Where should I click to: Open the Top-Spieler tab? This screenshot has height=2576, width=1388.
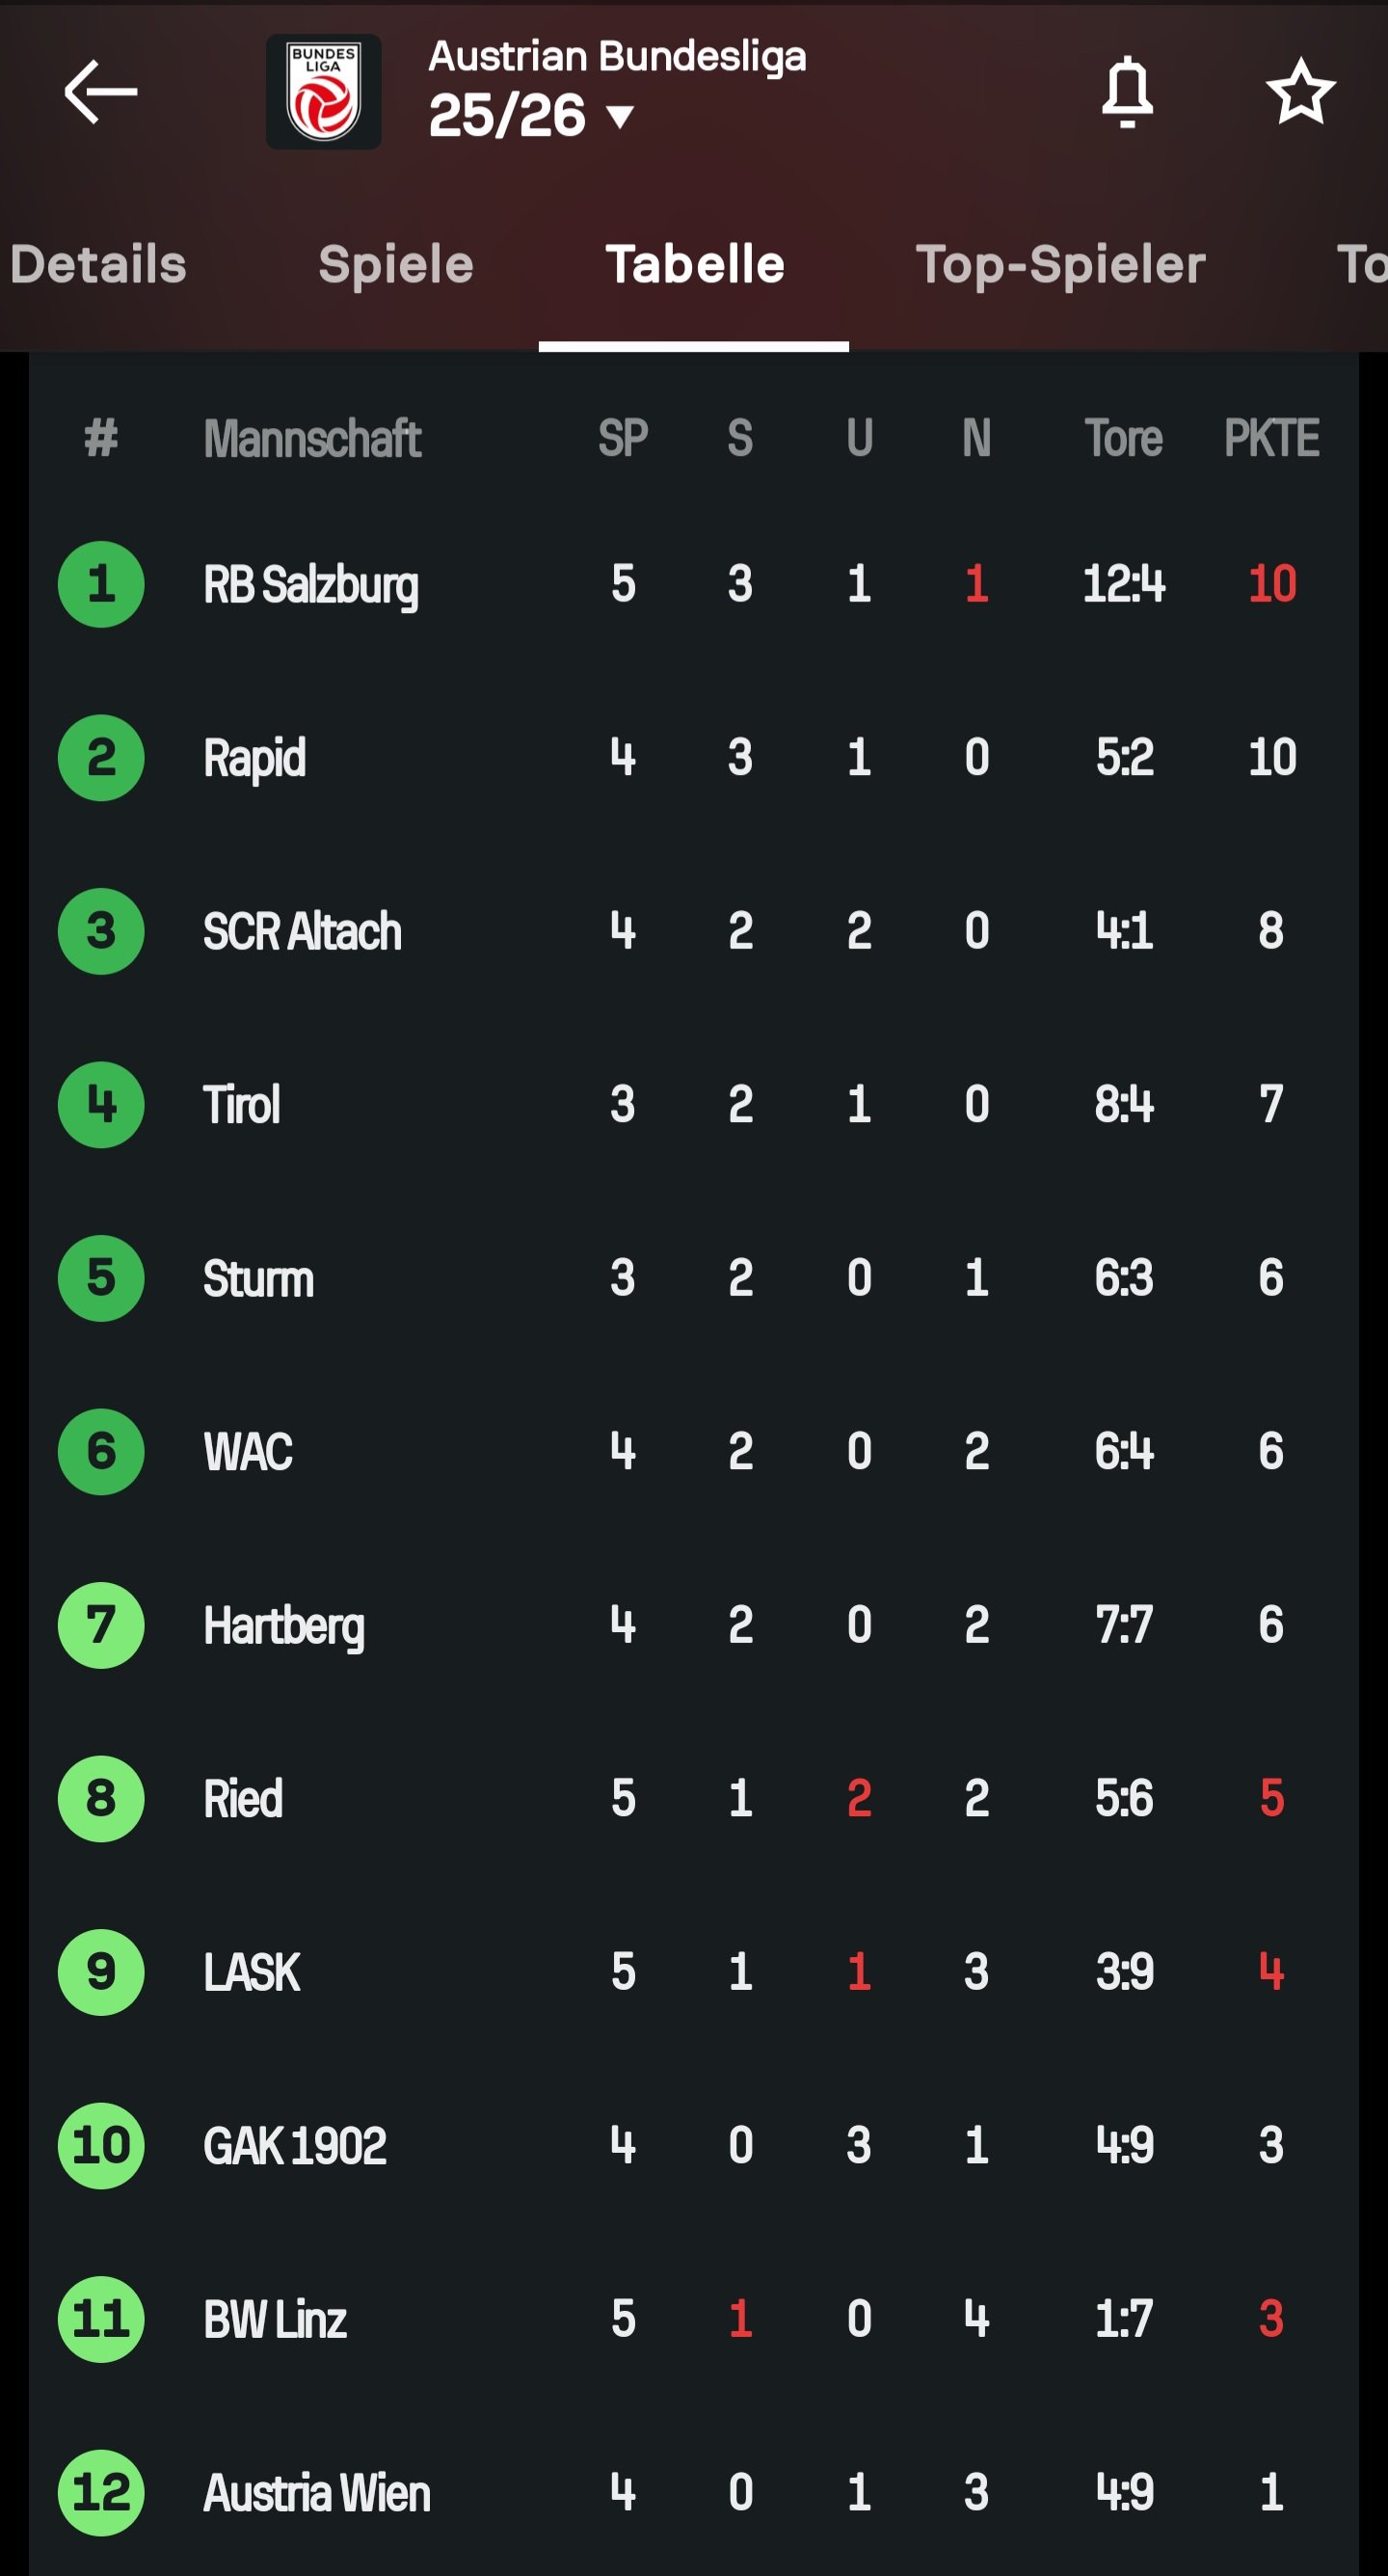click(x=1060, y=265)
